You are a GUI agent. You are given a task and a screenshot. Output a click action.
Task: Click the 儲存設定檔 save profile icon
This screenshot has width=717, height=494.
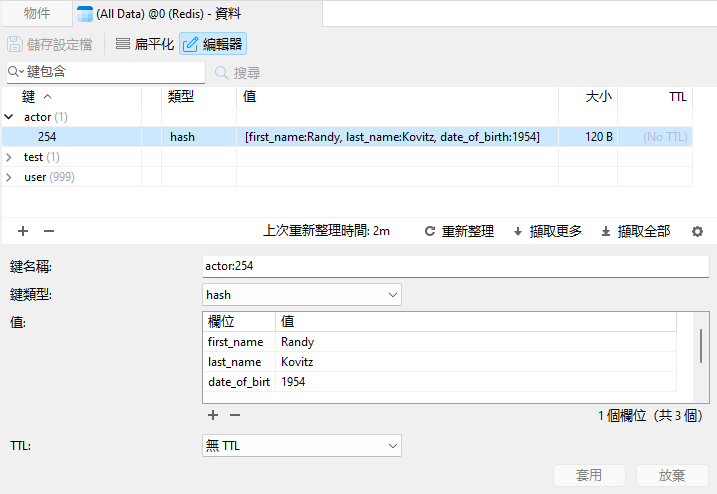click(15, 44)
